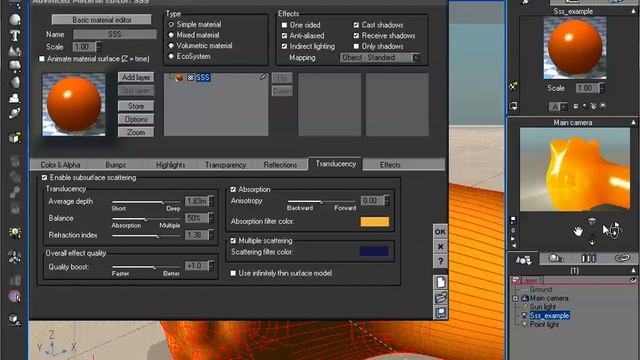The image size is (640, 360).
Task: Toggle the Receive shadows checkbox
Action: click(x=356, y=36)
